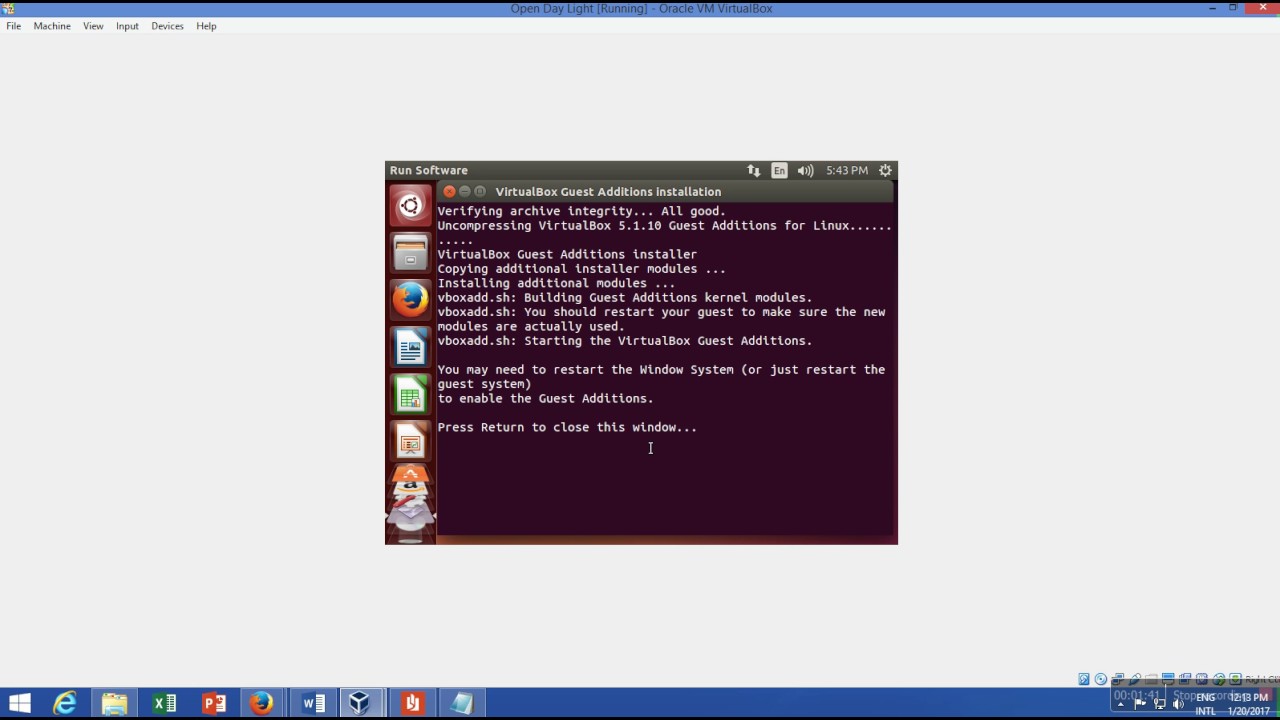The width and height of the screenshot is (1280, 720).
Task: Minimize the Guest Additions installation terminal
Action: (465, 191)
